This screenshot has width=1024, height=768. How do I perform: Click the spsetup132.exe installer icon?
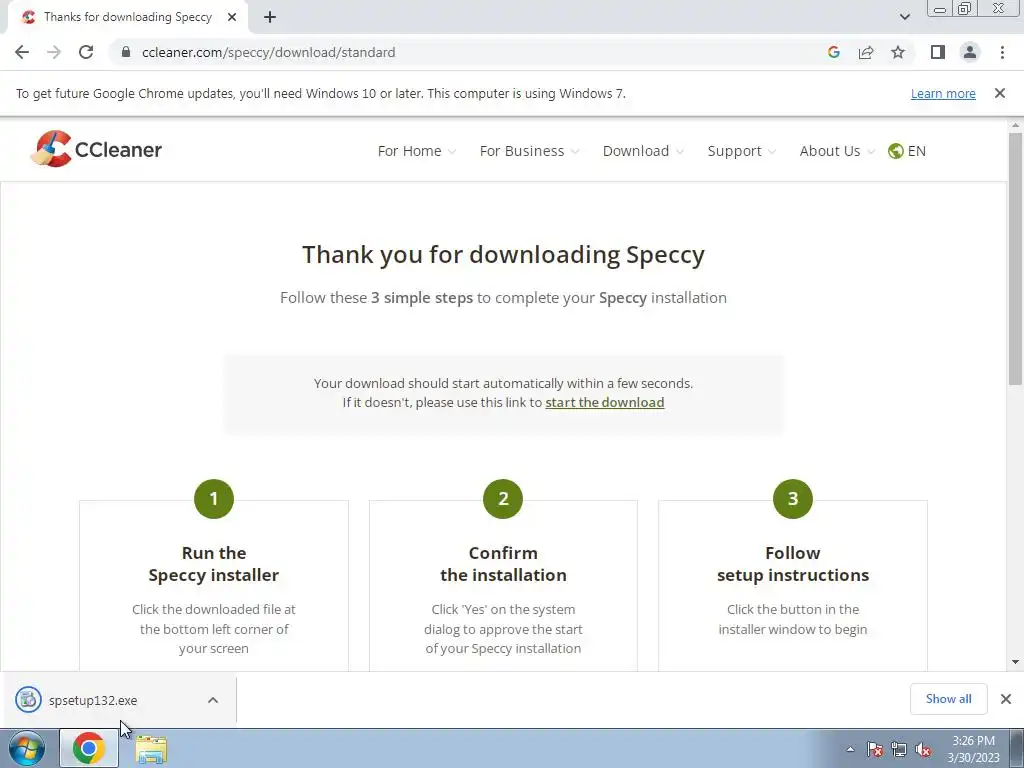pyautogui.click(x=28, y=699)
